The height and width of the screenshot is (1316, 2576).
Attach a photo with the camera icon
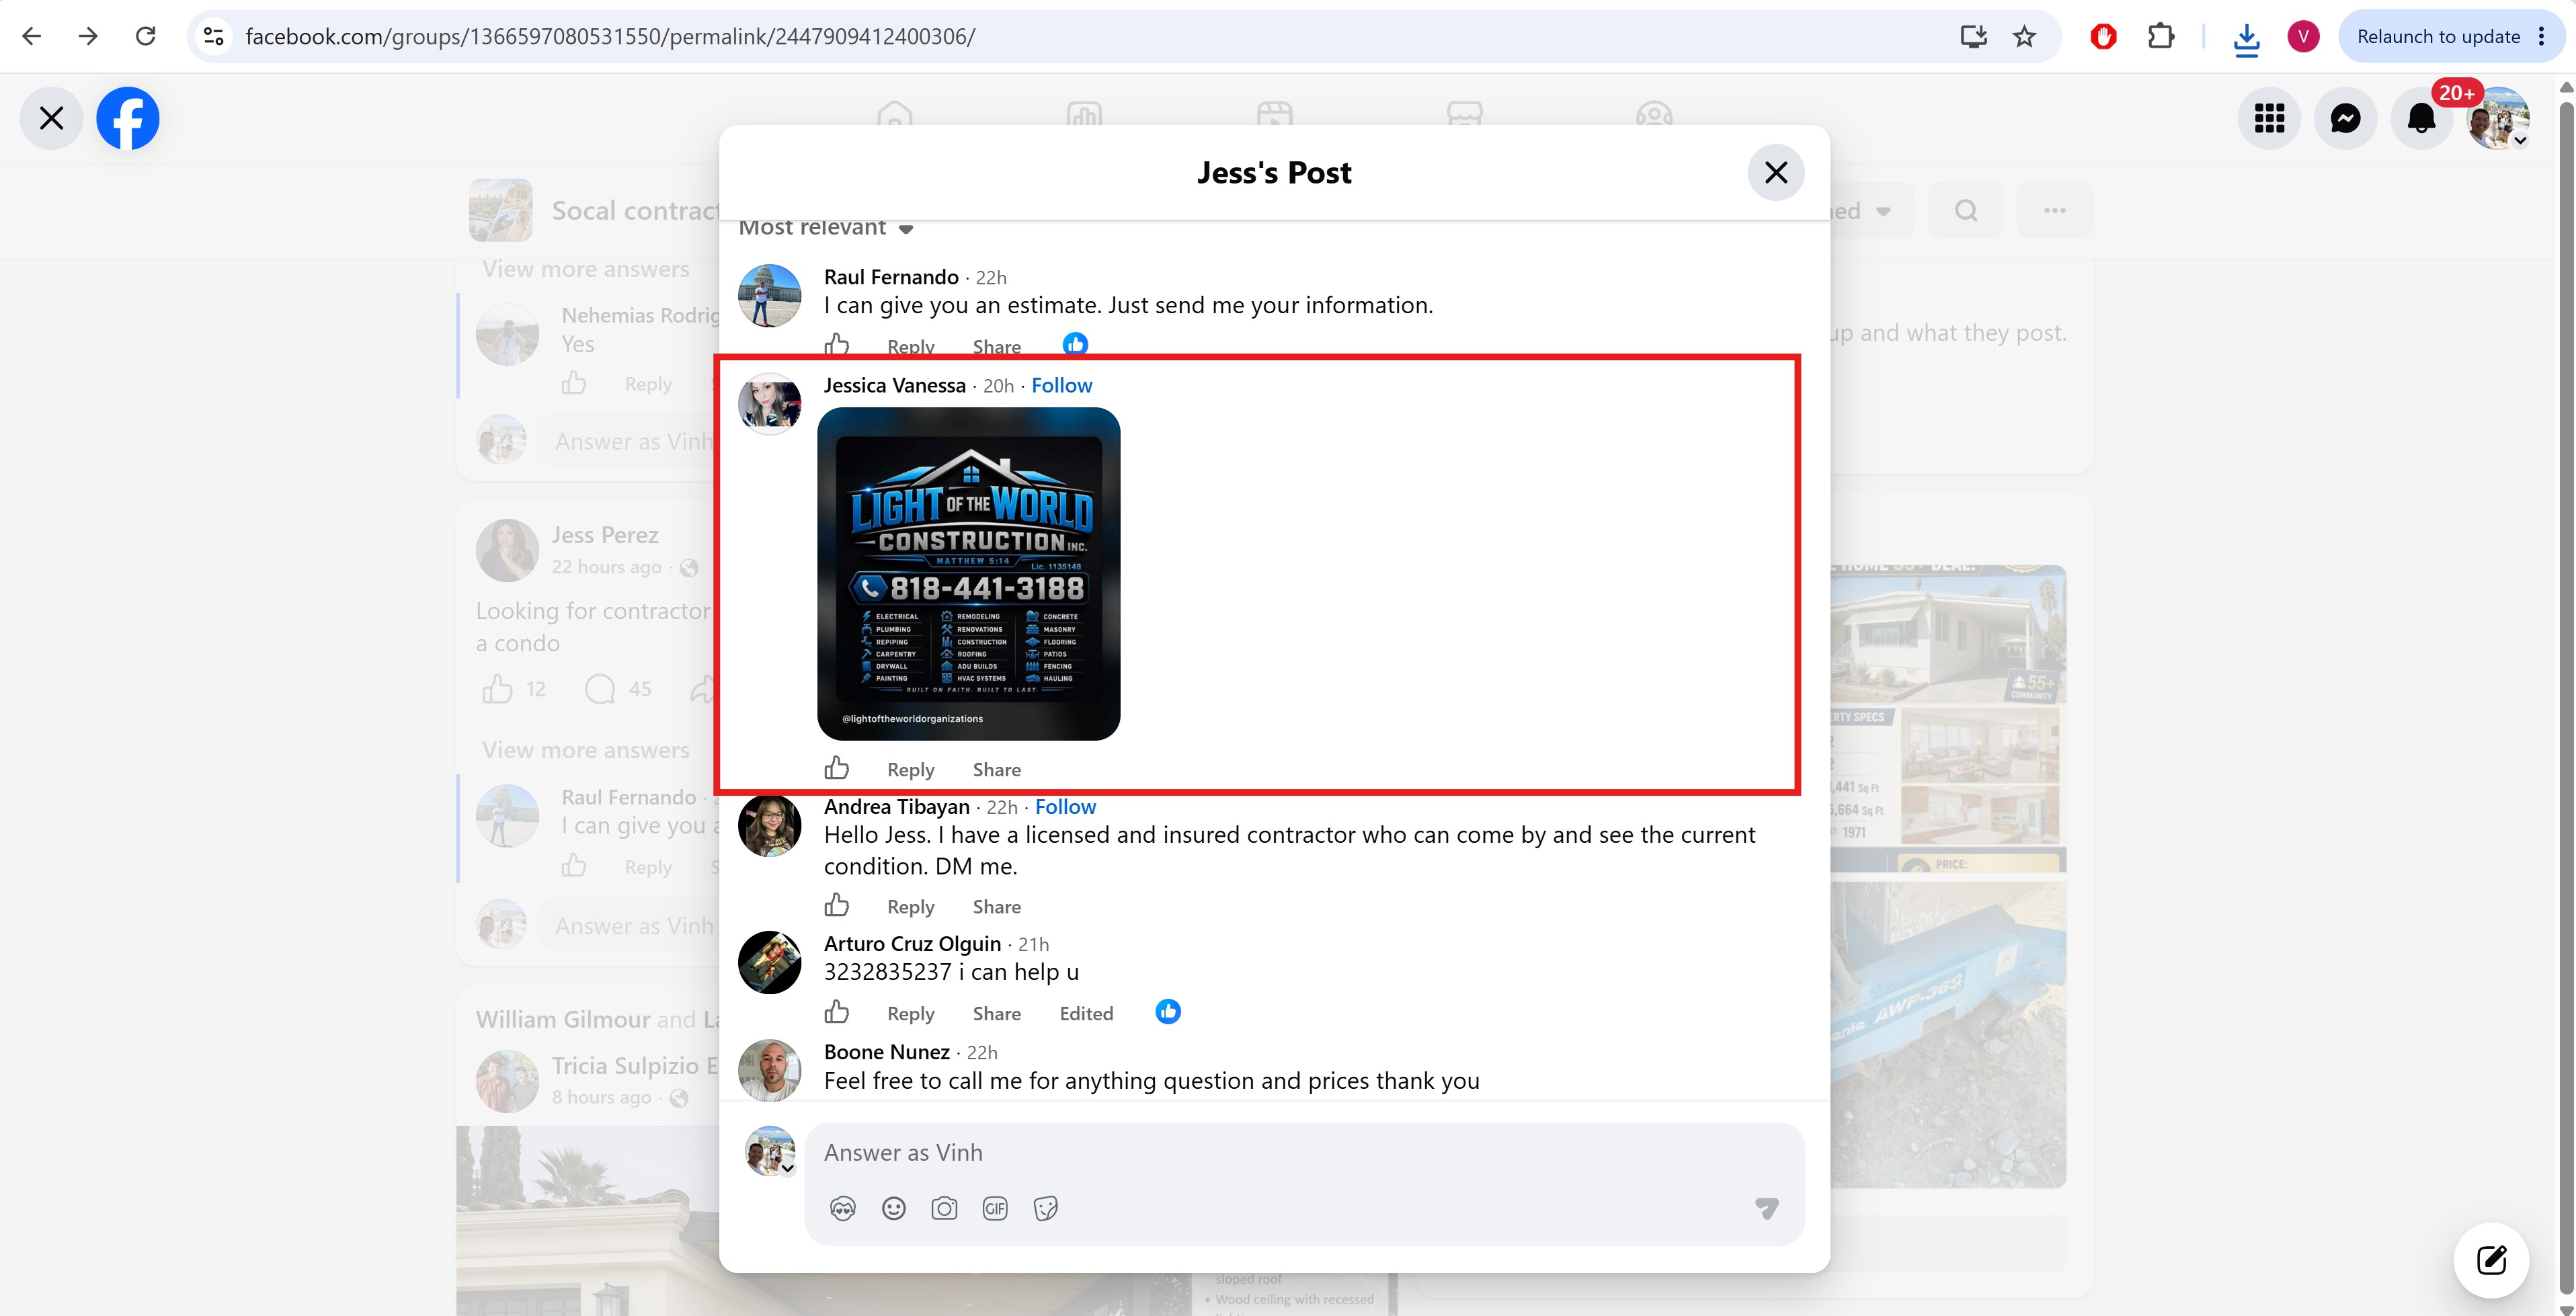click(944, 1209)
